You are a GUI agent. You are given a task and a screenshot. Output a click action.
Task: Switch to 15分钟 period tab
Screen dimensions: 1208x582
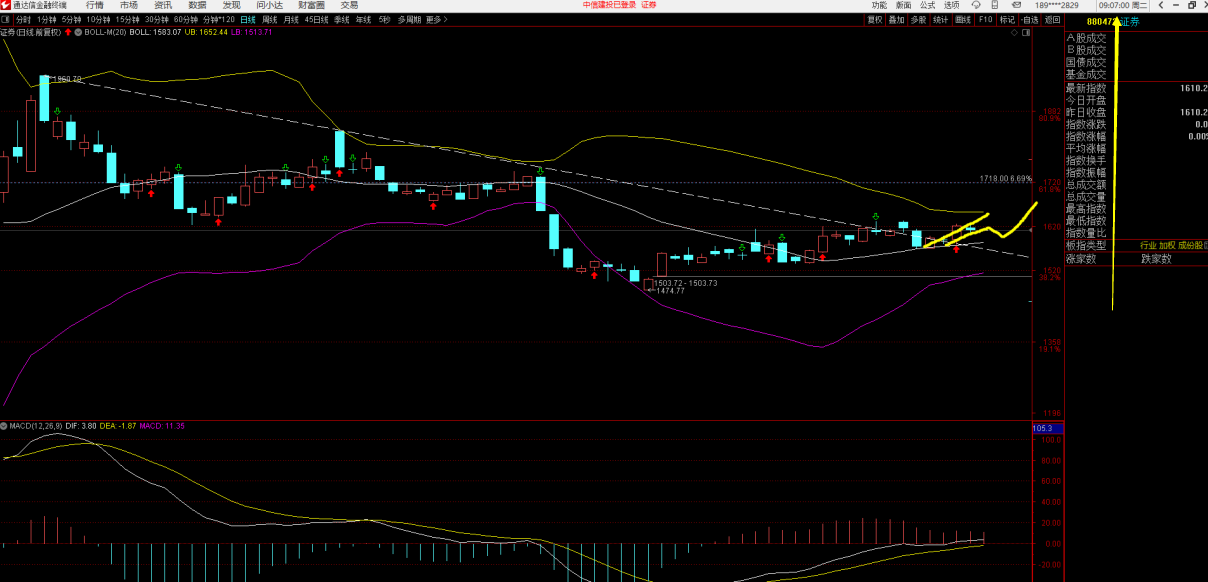(x=127, y=19)
